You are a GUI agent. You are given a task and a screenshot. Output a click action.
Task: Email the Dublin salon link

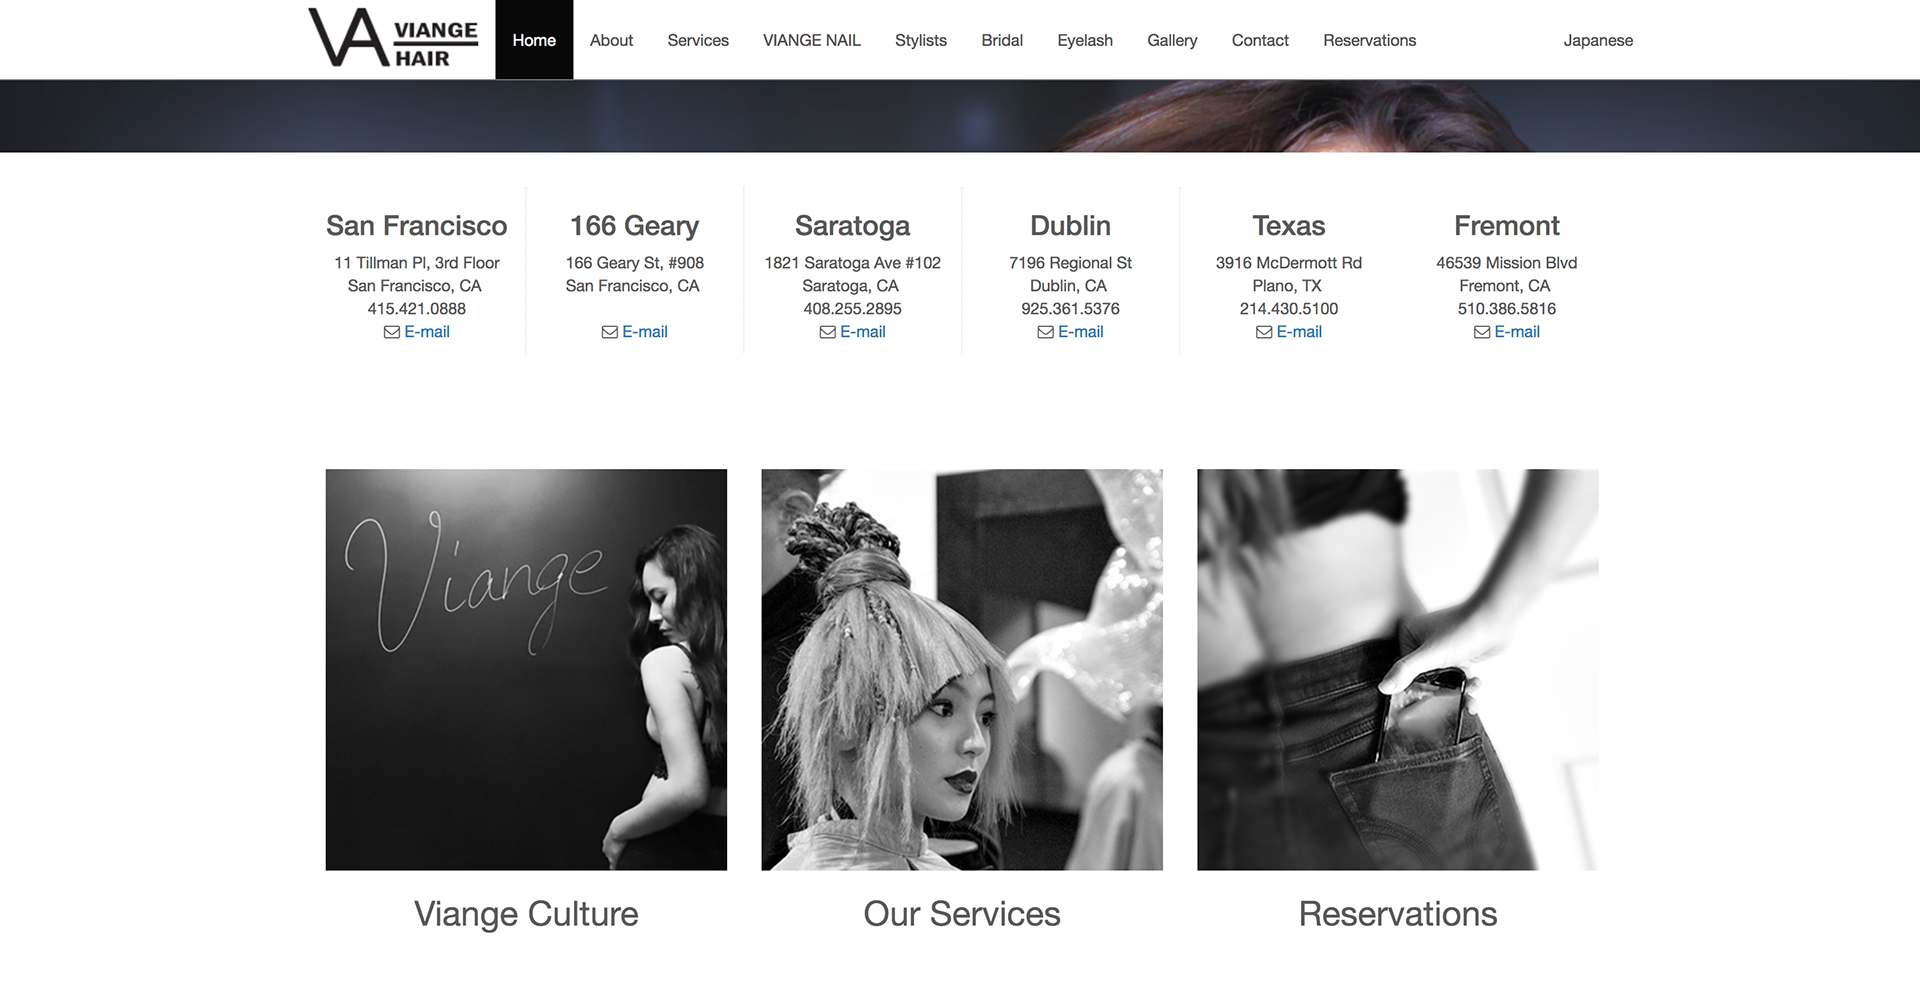[x=1081, y=332]
